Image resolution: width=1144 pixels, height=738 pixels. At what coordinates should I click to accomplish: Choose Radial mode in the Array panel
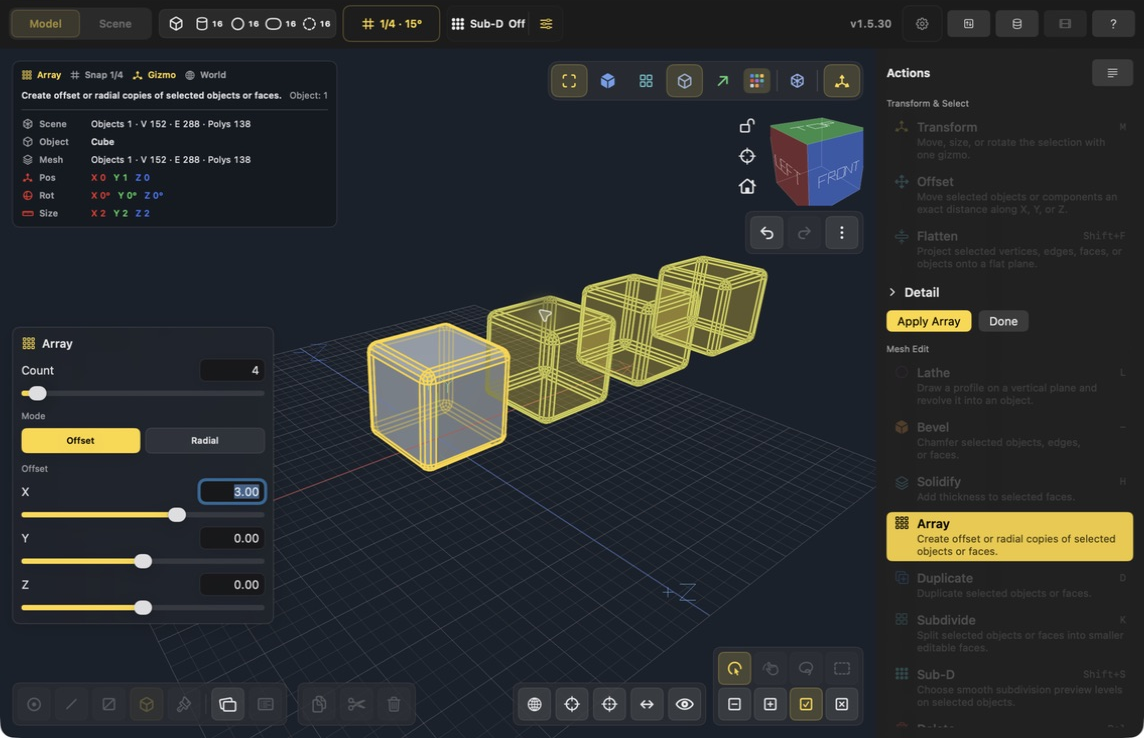205,440
